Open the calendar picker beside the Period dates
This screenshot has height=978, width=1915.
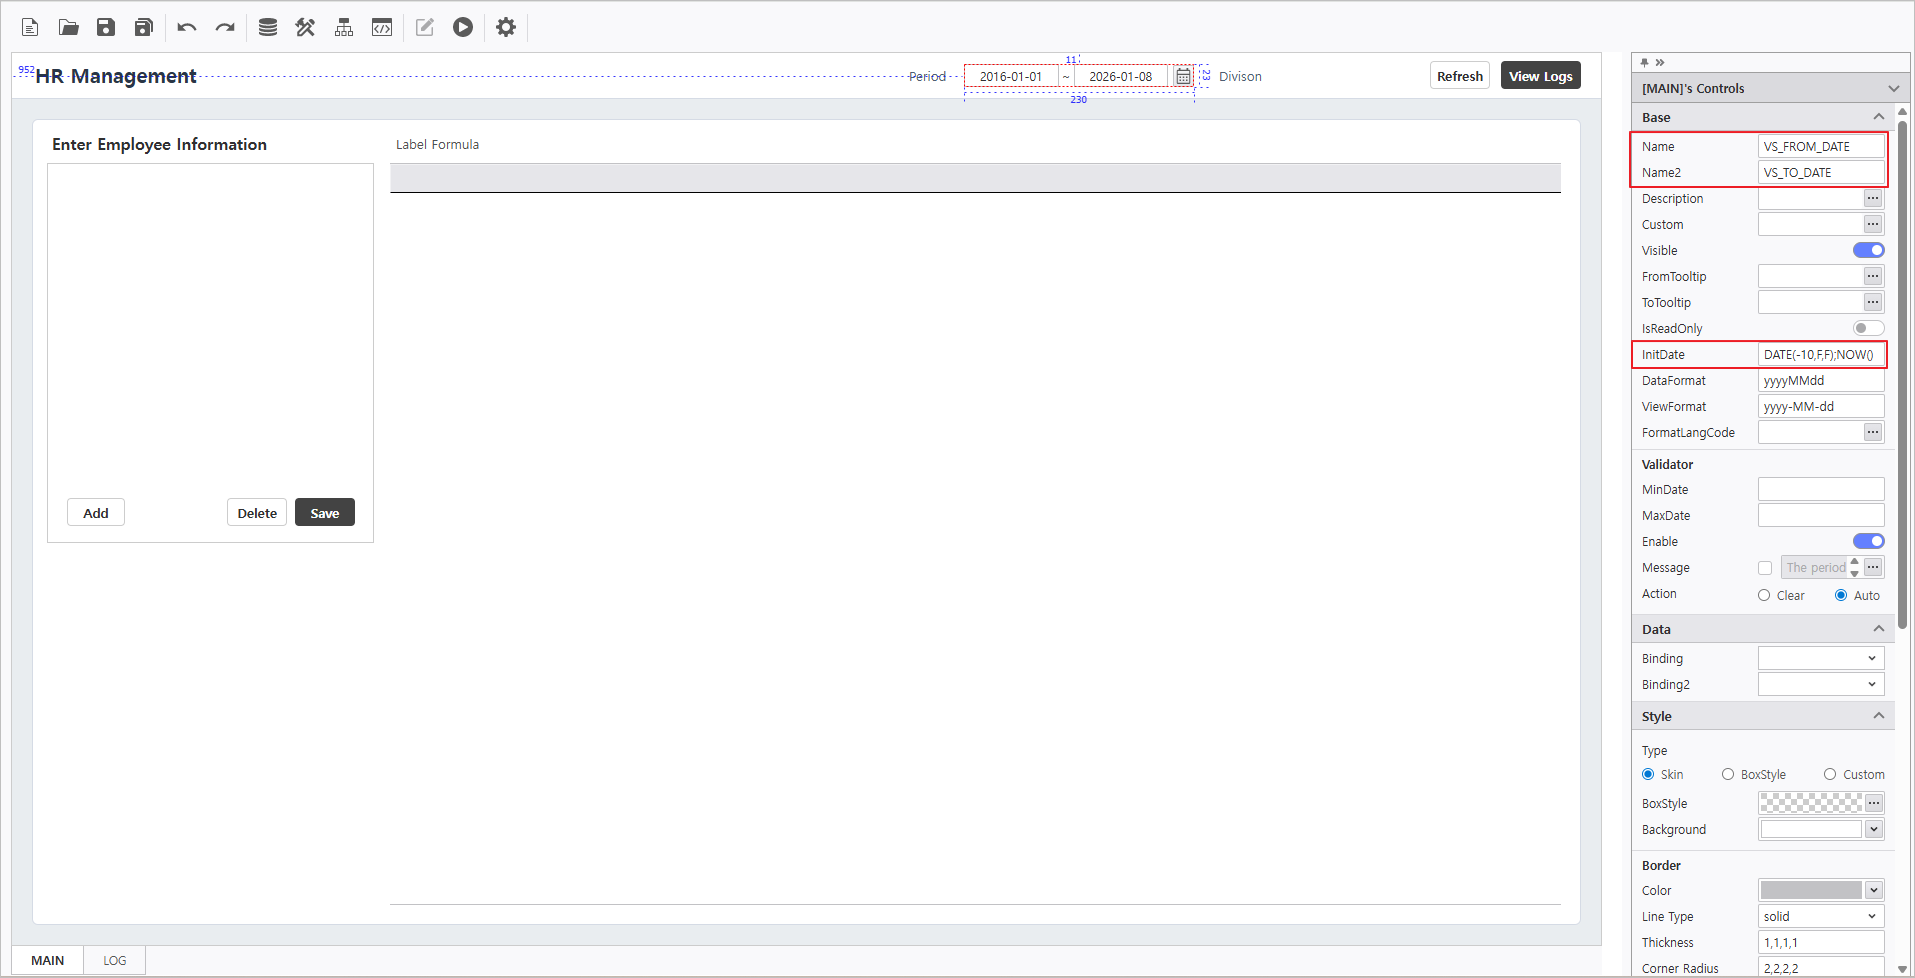click(1183, 77)
